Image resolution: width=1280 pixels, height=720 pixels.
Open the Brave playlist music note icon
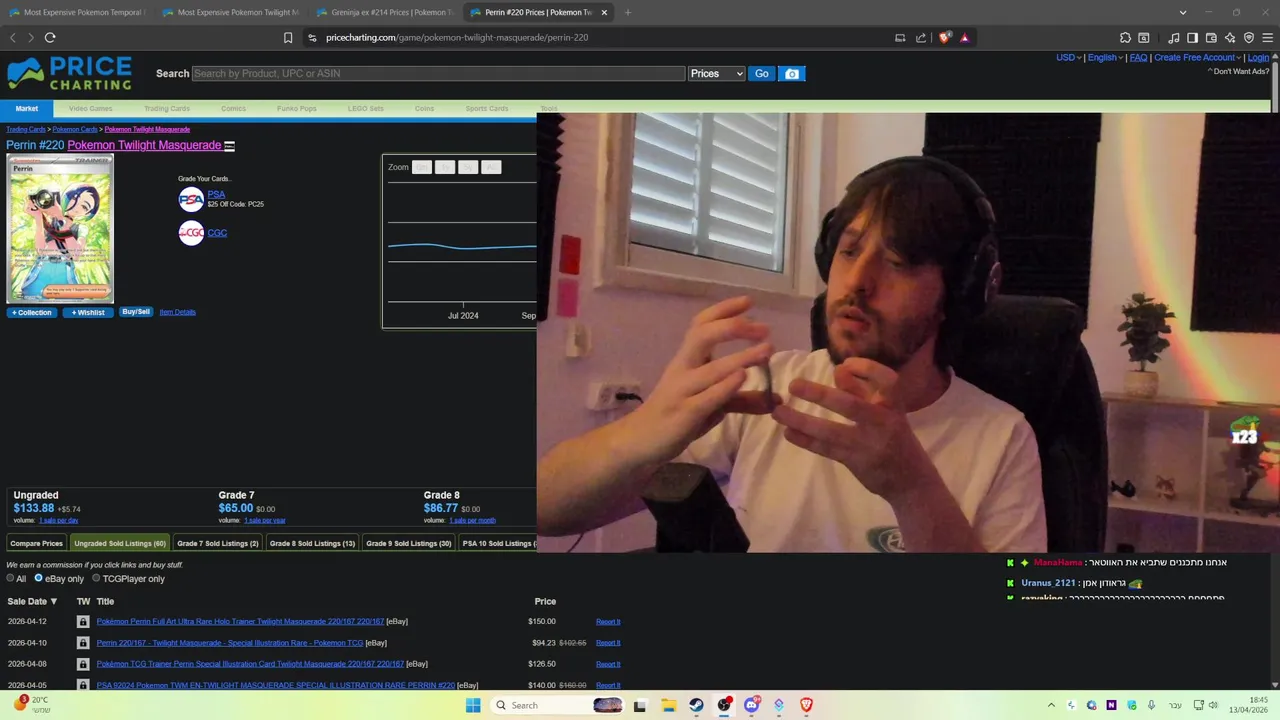1174,38
